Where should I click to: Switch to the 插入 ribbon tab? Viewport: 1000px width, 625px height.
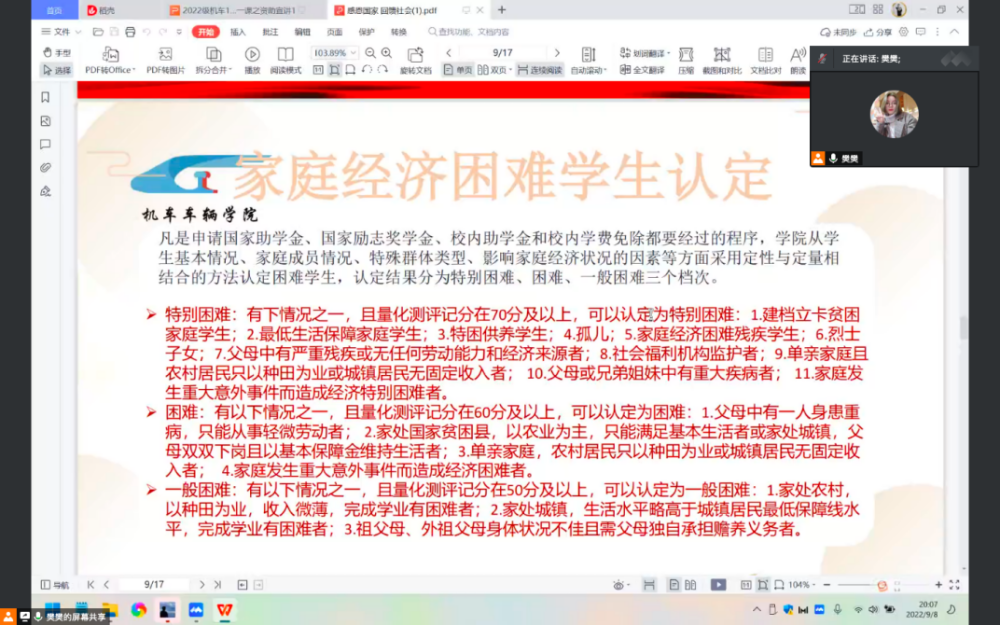(x=236, y=31)
